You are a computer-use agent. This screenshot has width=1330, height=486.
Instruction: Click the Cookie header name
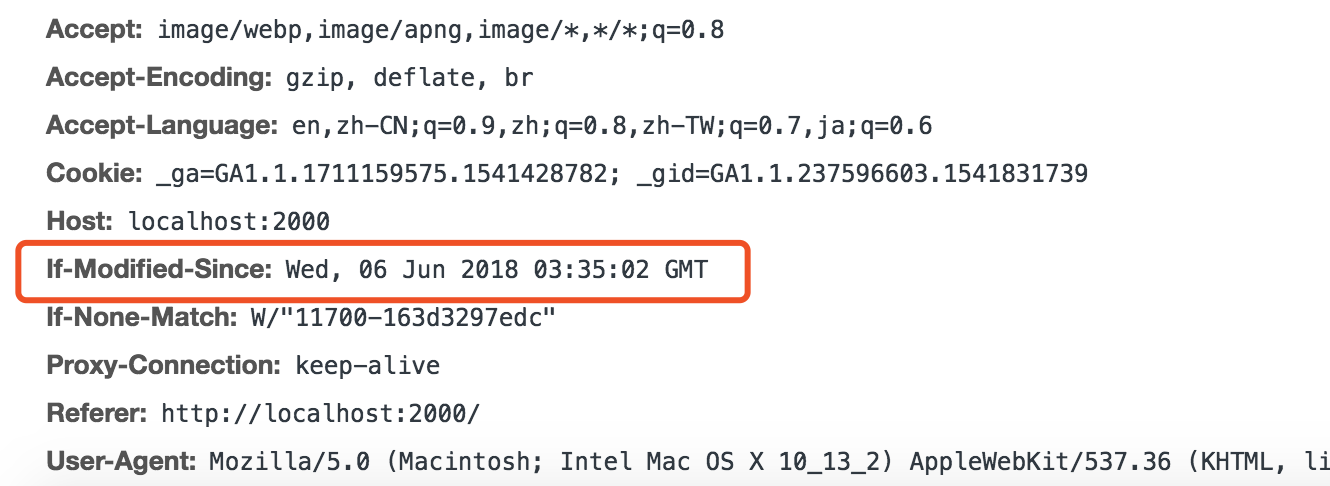pos(96,174)
